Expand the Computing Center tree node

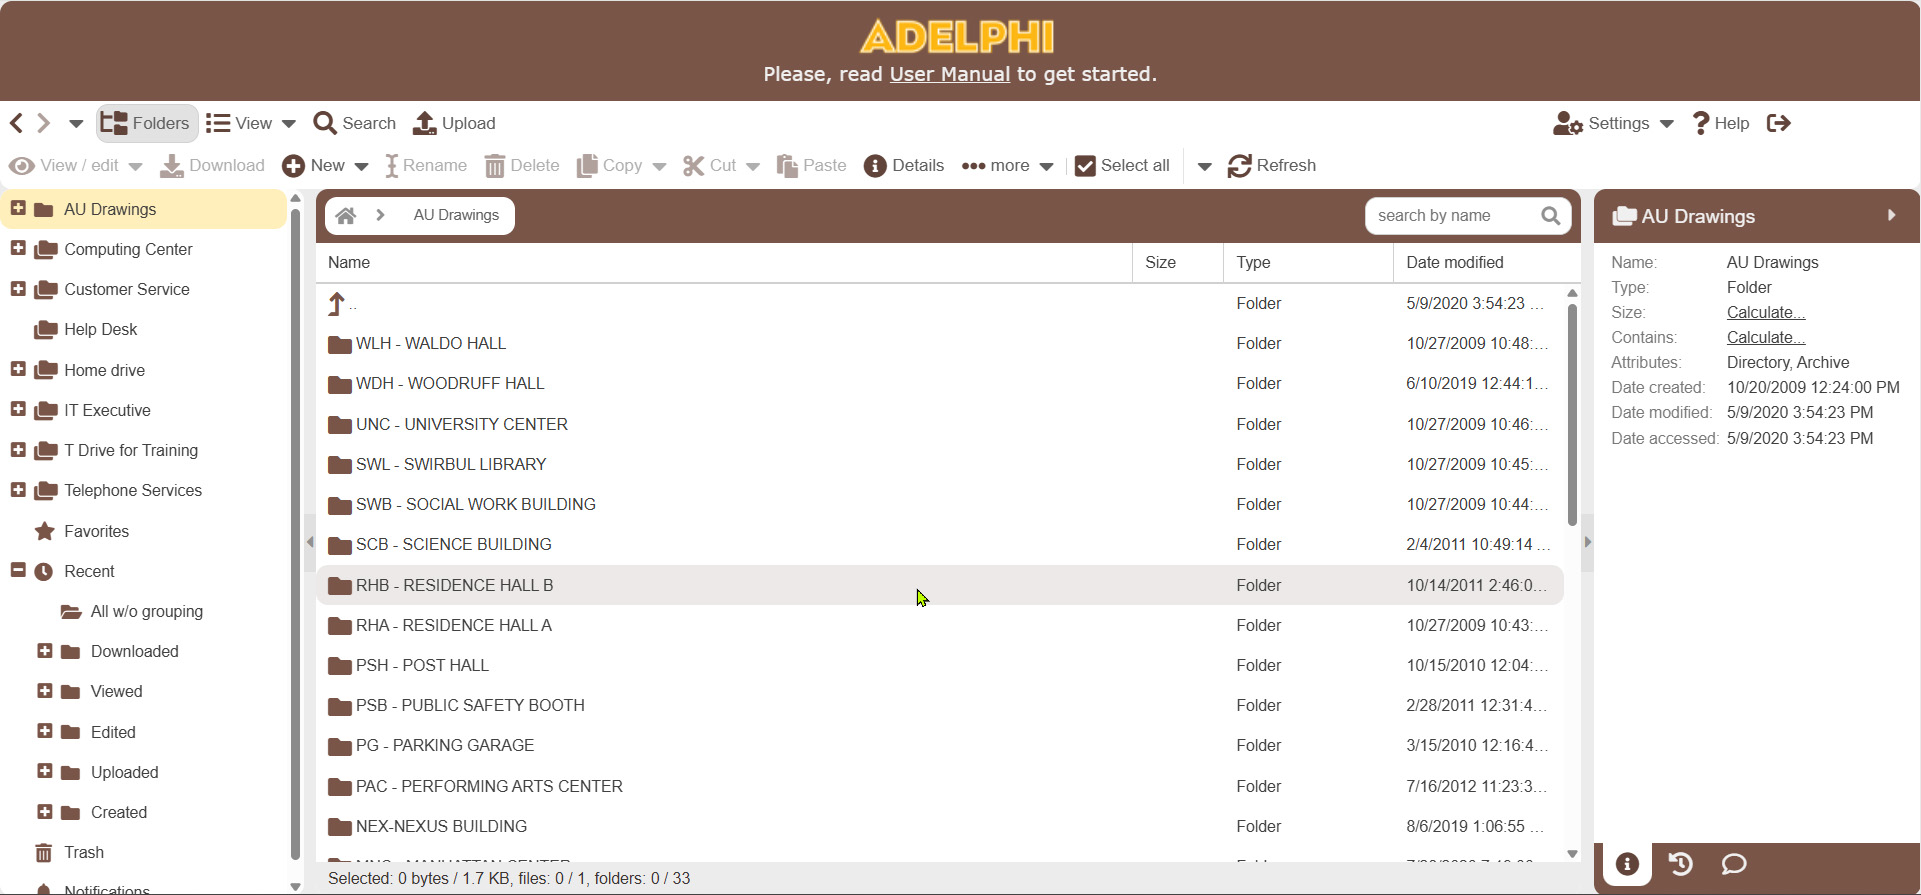(18, 248)
